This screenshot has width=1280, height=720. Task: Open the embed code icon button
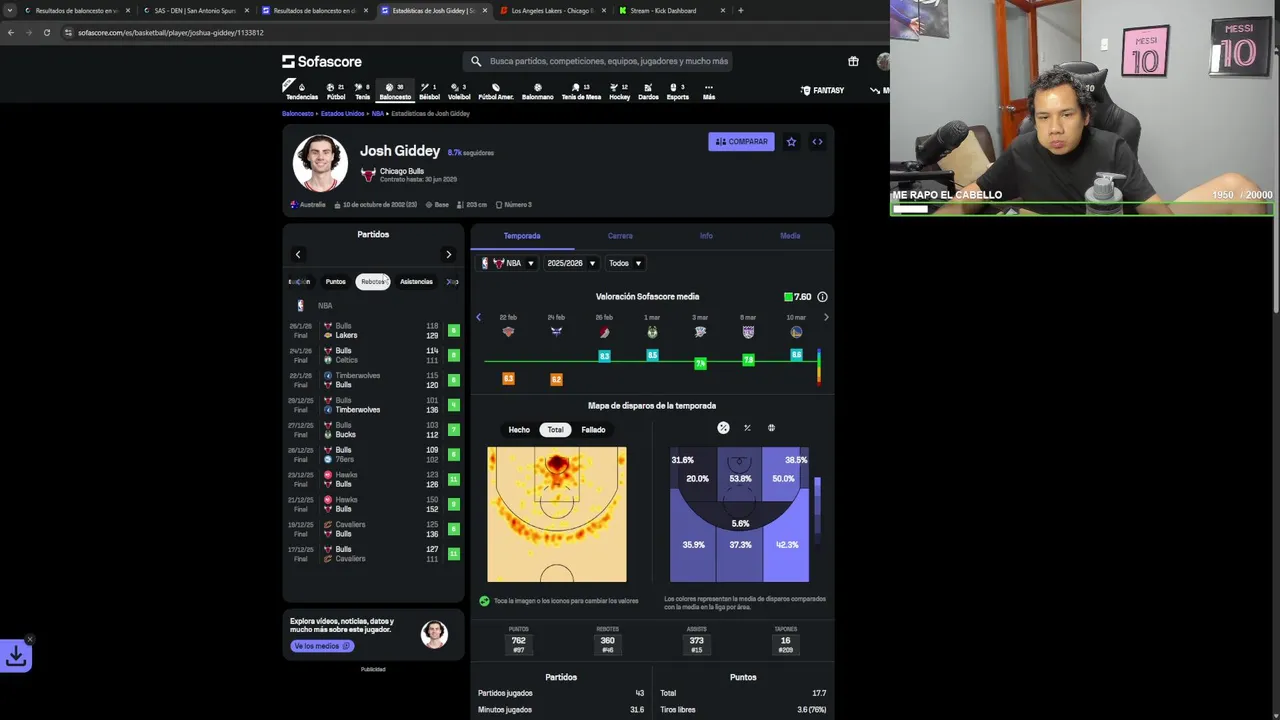pos(817,142)
